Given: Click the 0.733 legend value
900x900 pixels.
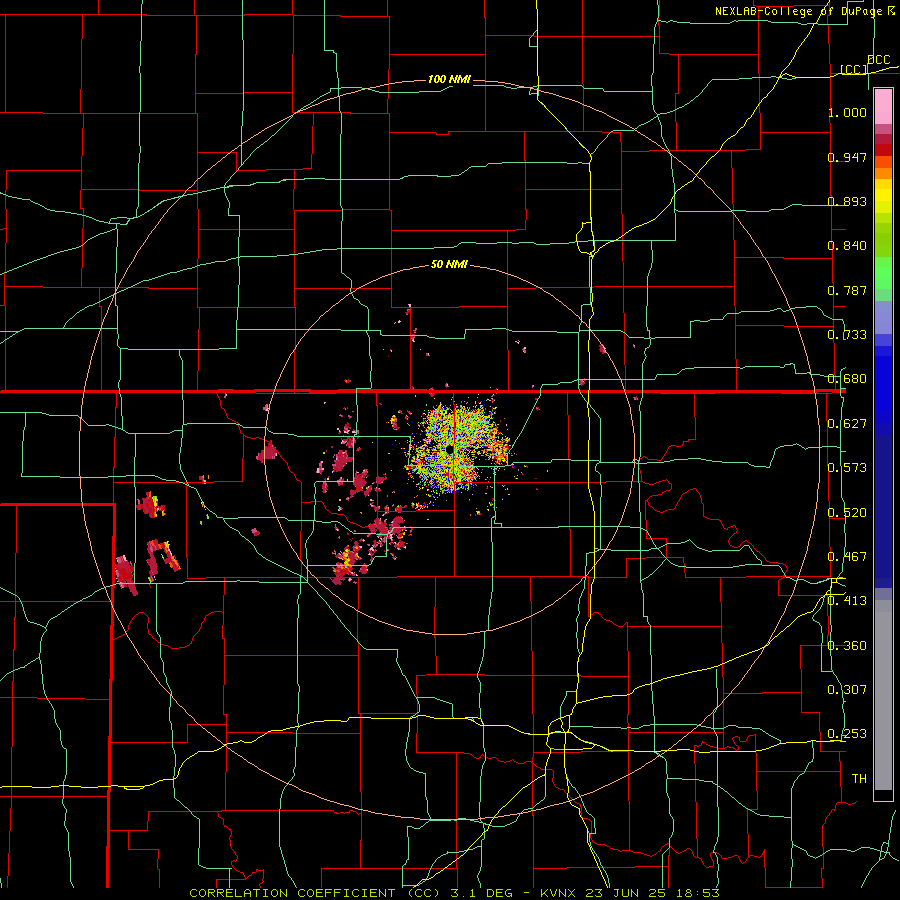Looking at the screenshot, I should tap(847, 335).
